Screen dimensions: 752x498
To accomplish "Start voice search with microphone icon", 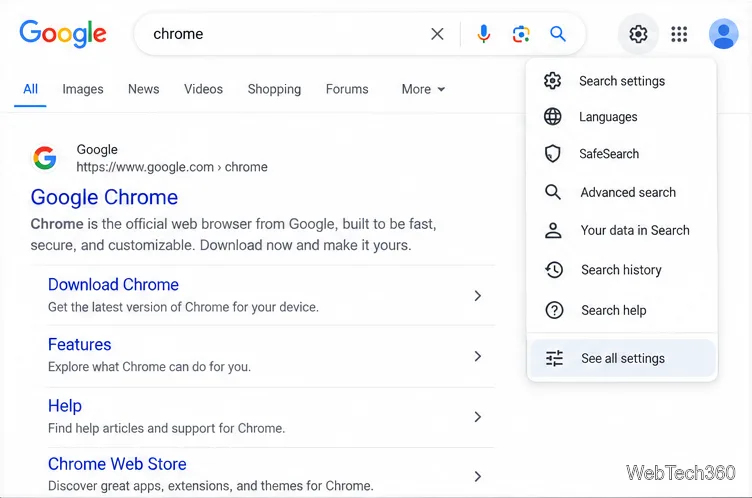I will coord(483,34).
